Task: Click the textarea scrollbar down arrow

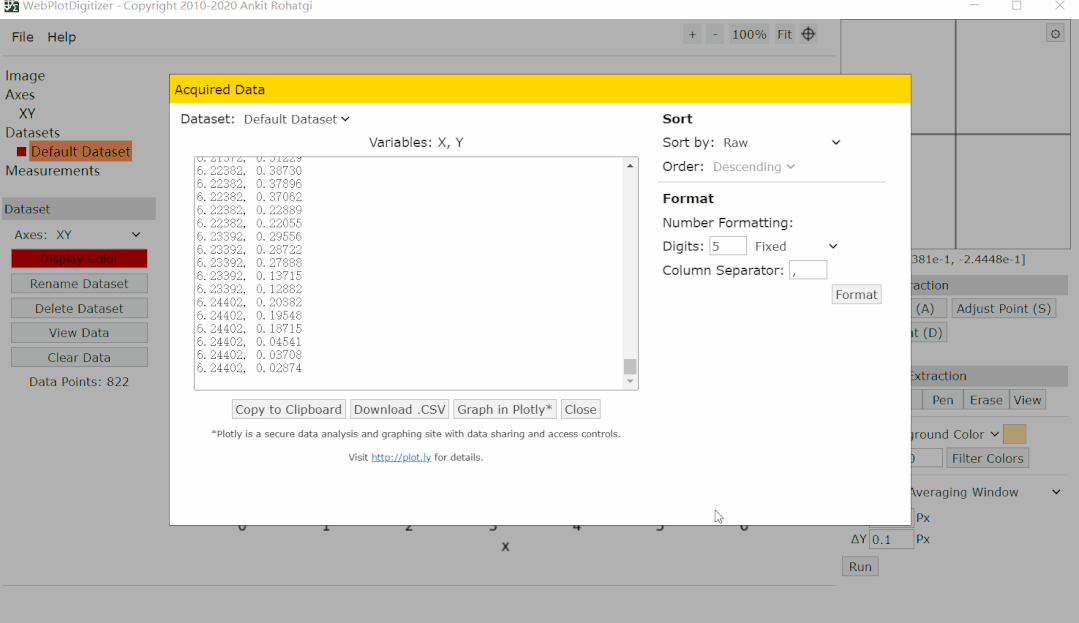Action: tap(630, 381)
